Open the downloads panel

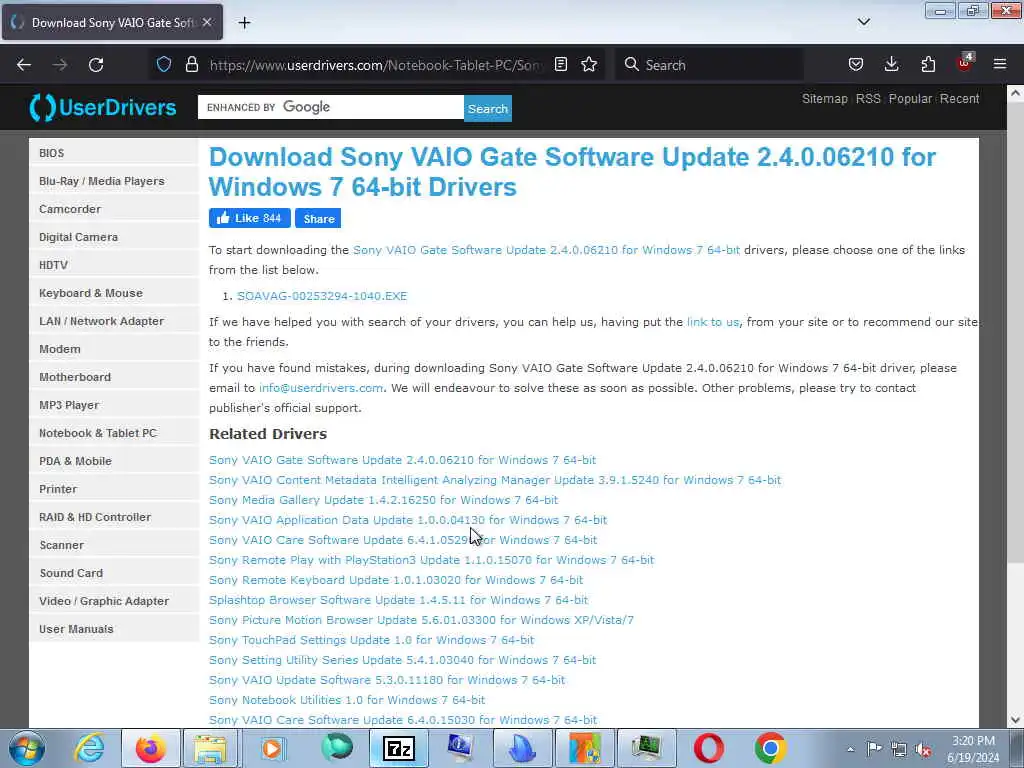coord(891,64)
